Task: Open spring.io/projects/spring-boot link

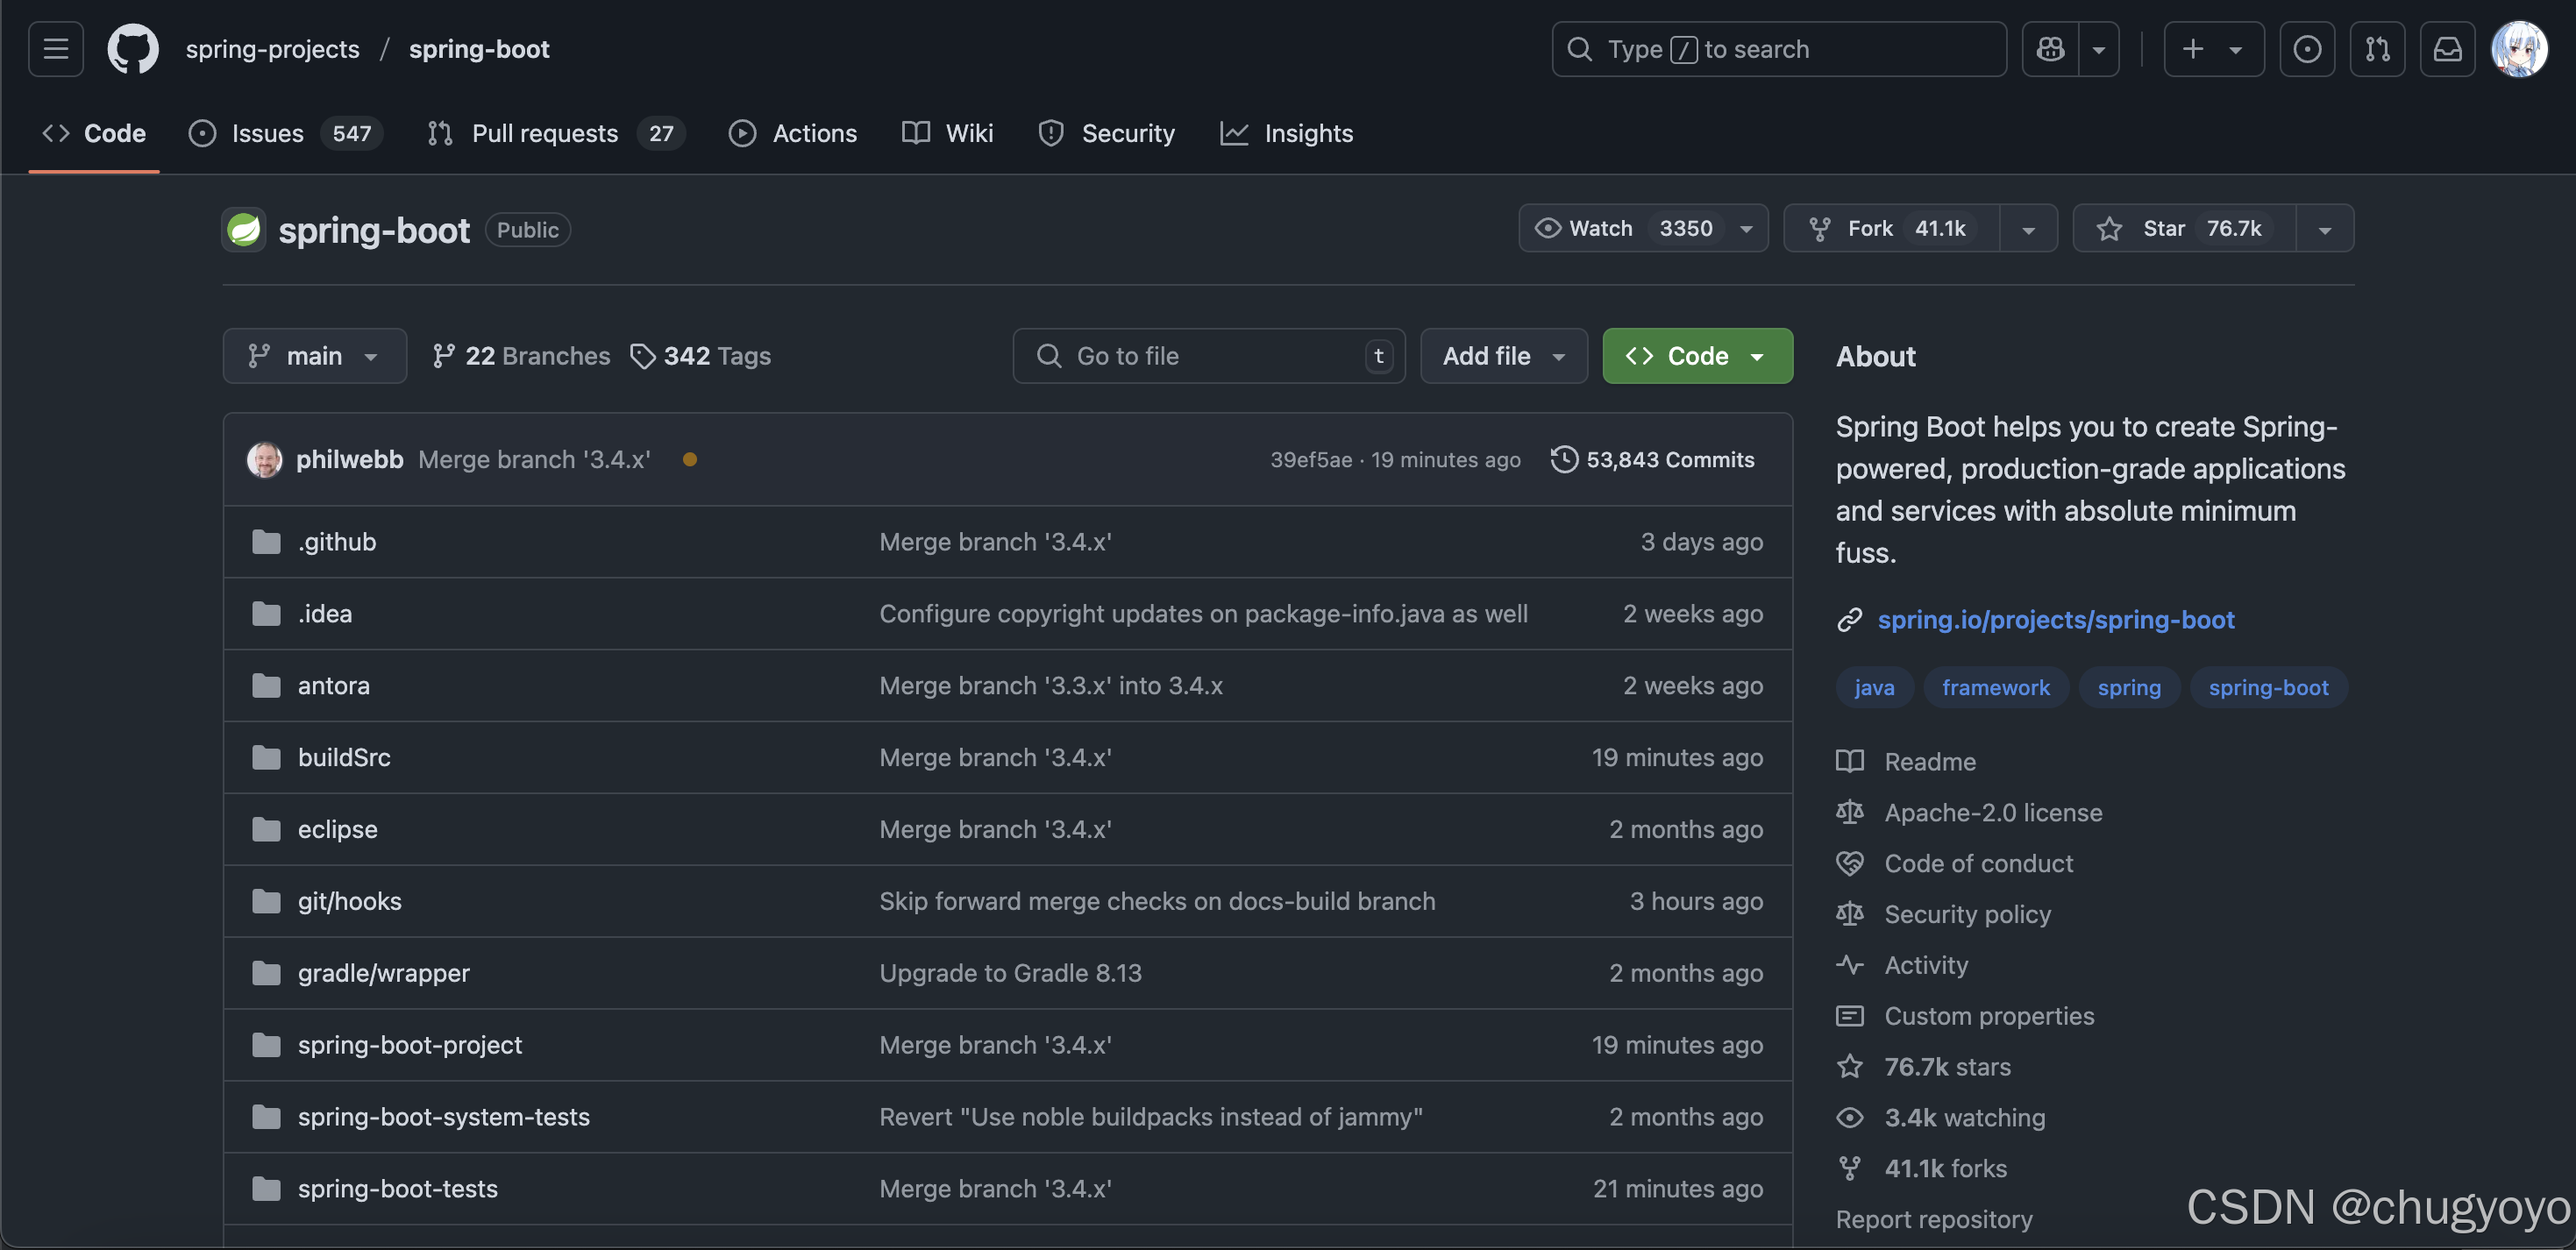Action: (2055, 620)
